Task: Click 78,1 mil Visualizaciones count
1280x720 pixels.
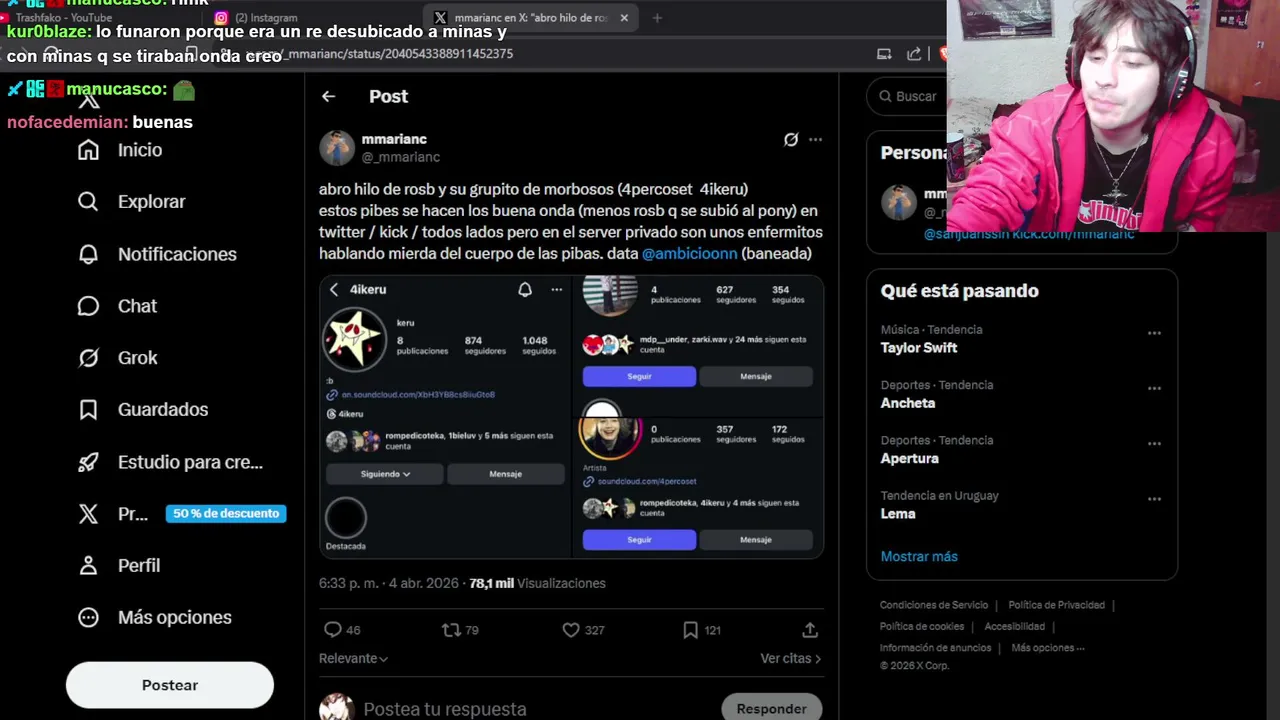Action: 537,583
